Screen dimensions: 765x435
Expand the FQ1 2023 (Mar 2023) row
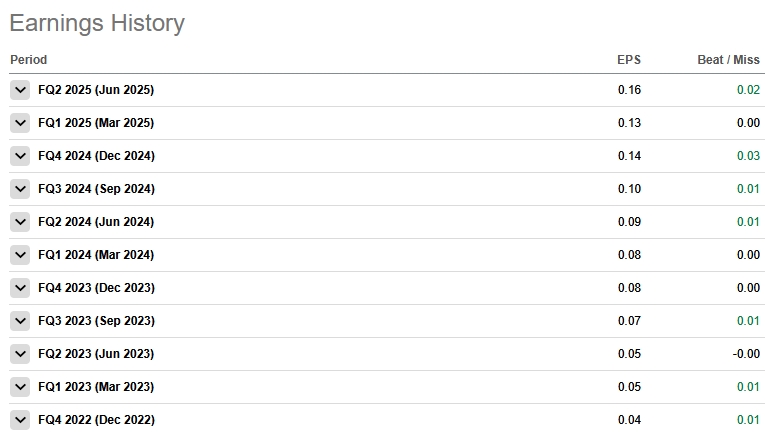[20, 387]
